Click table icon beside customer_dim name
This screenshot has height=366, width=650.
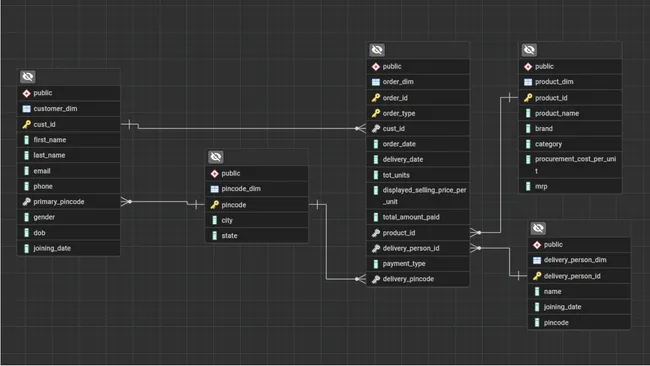click(27, 109)
